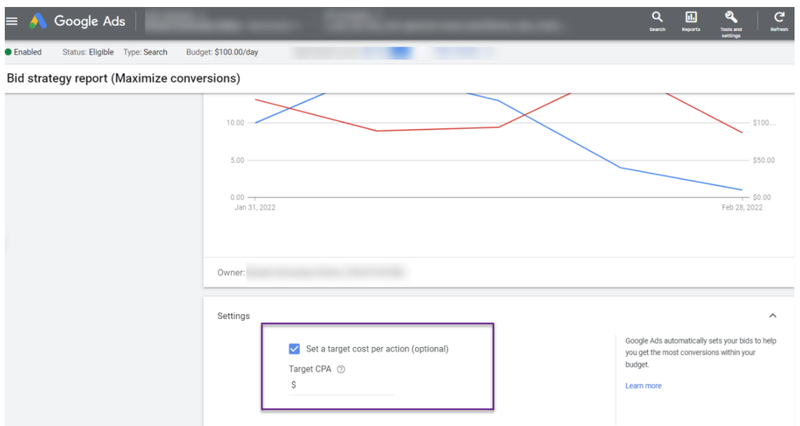The height and width of the screenshot is (426, 800).
Task: Click the Budget: $100.00/day text
Action: [x=222, y=52]
